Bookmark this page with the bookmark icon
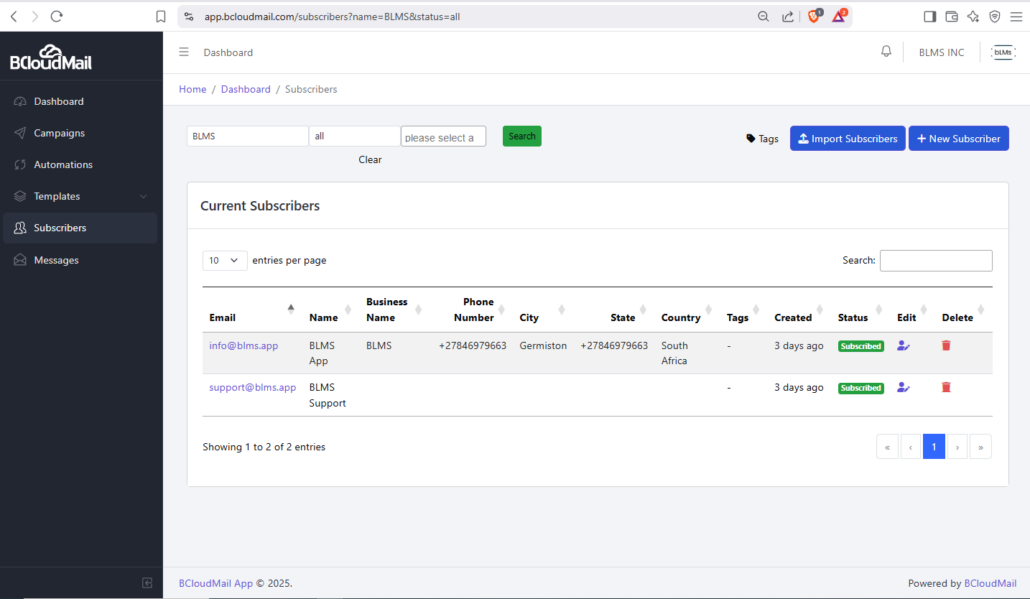This screenshot has width=1030, height=599. coord(160,16)
